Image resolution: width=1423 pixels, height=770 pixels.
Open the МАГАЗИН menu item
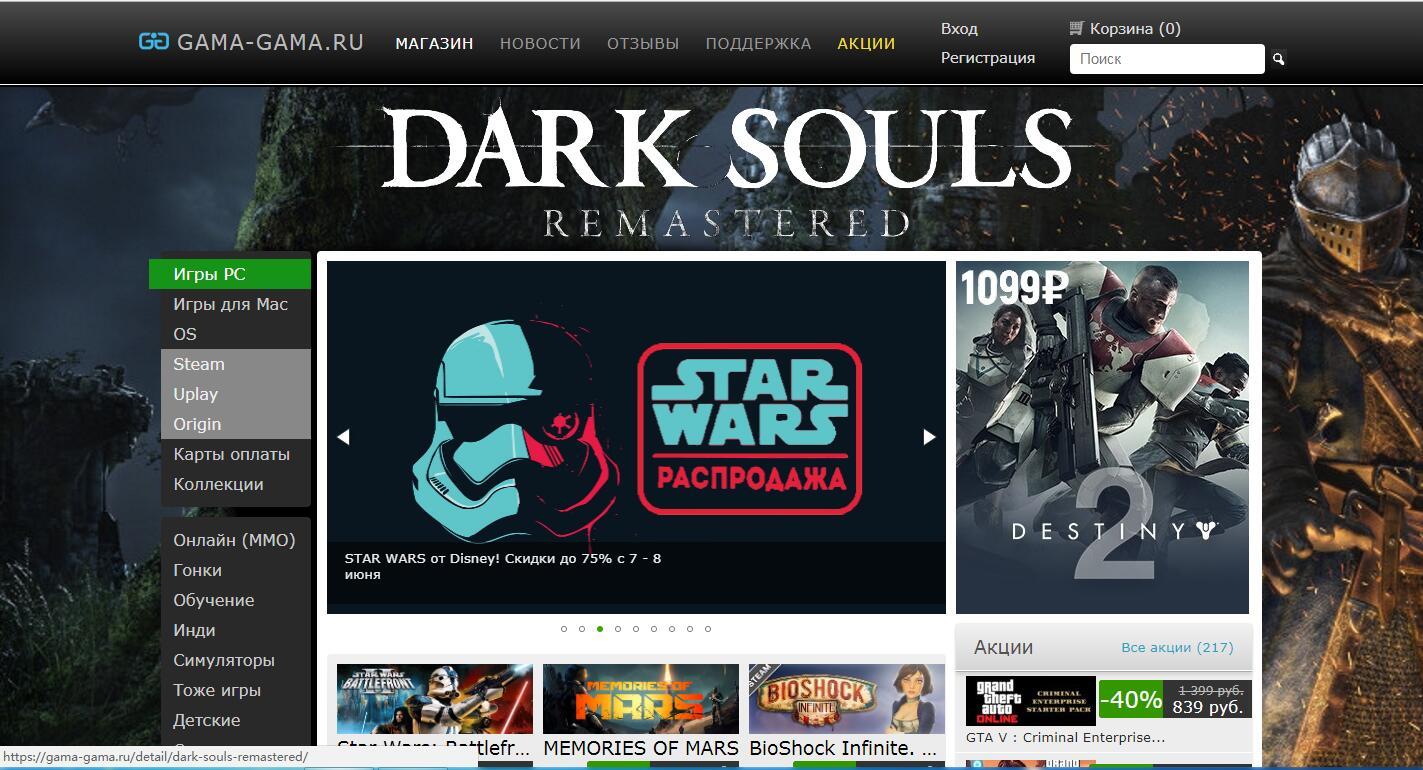[434, 43]
